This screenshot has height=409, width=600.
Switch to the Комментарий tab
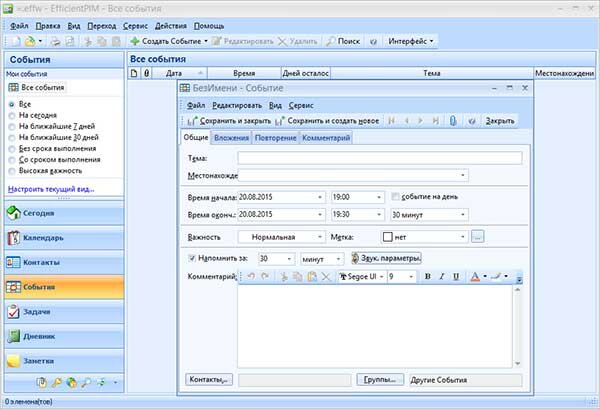click(326, 138)
